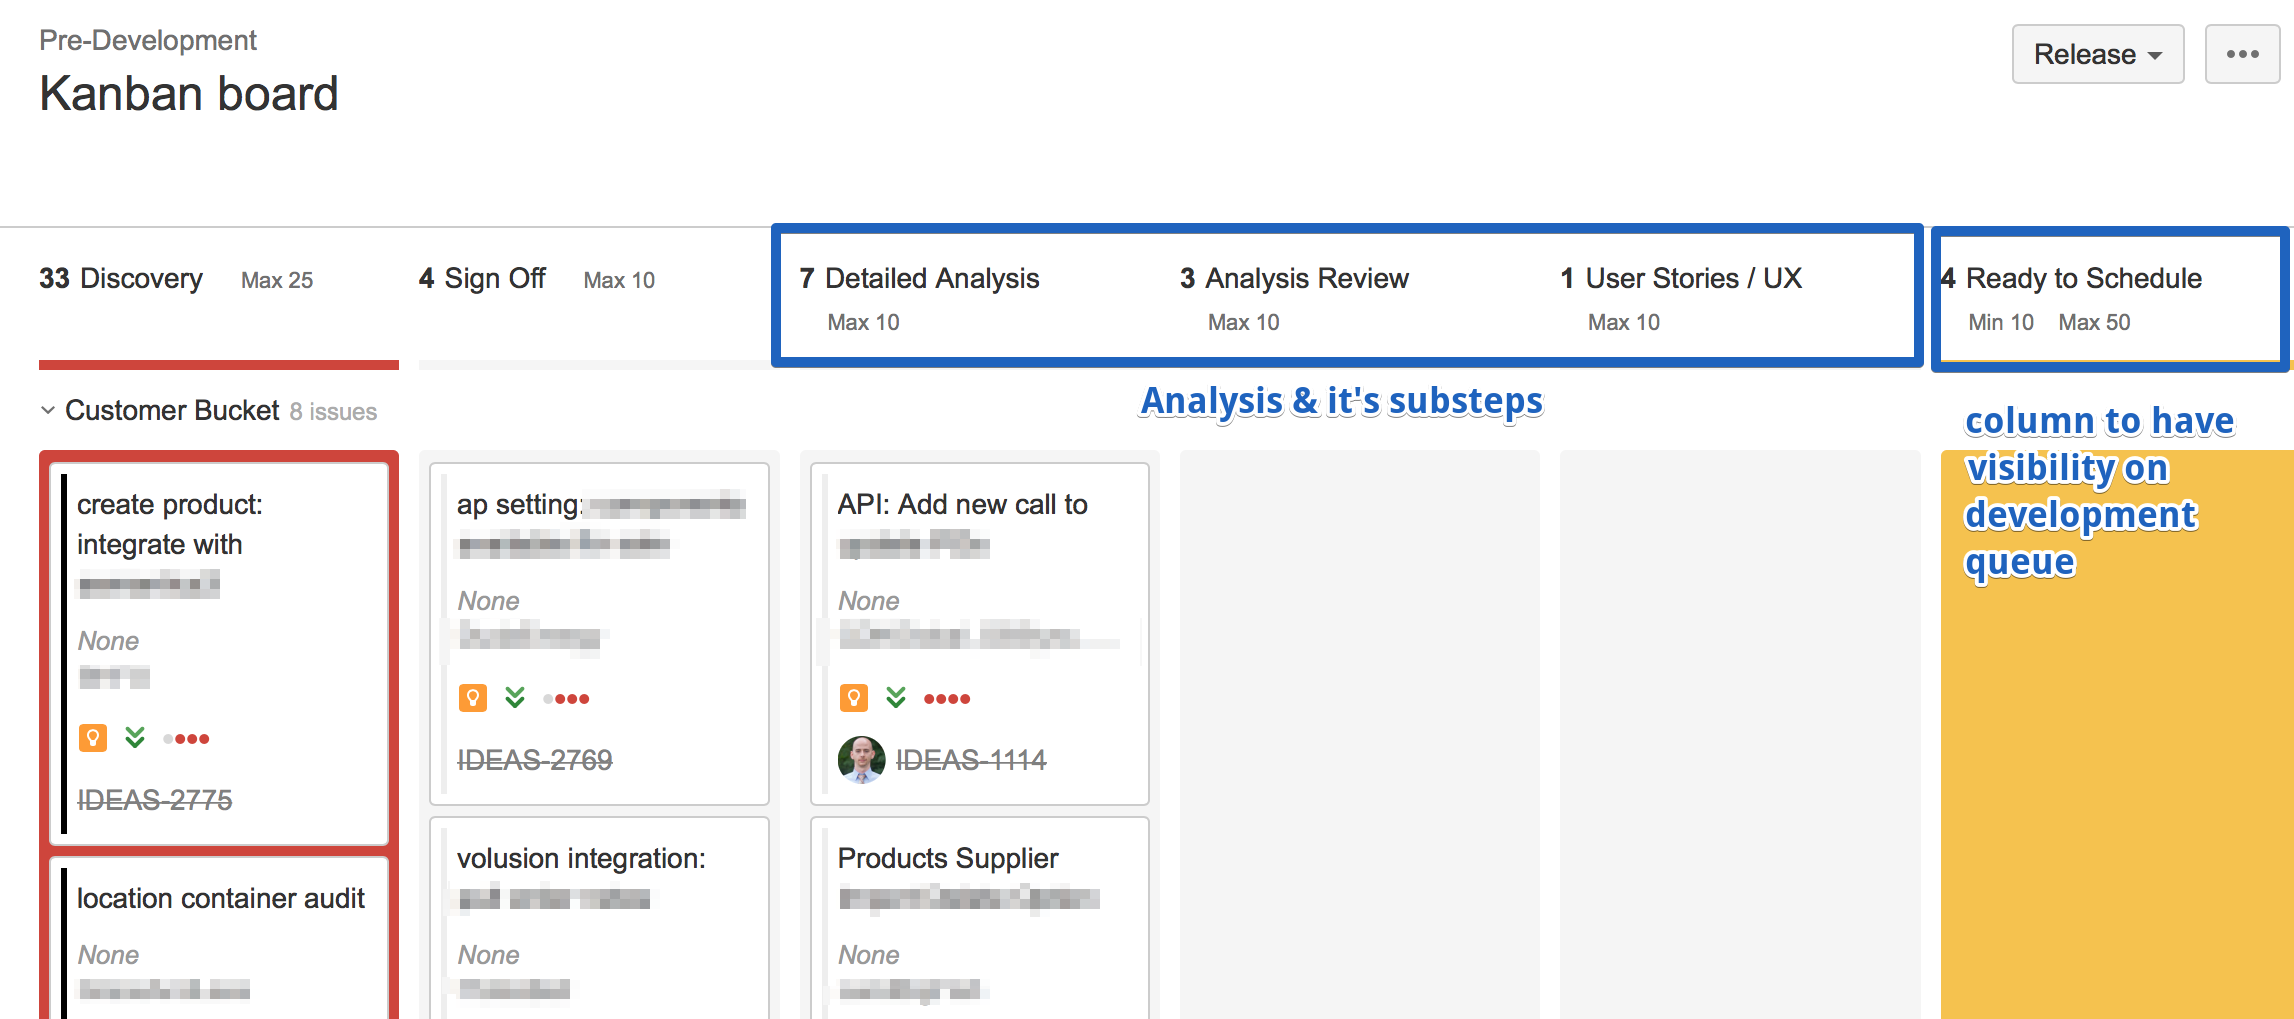
Task: Open issue key IDEAS-1114
Action: (x=971, y=760)
